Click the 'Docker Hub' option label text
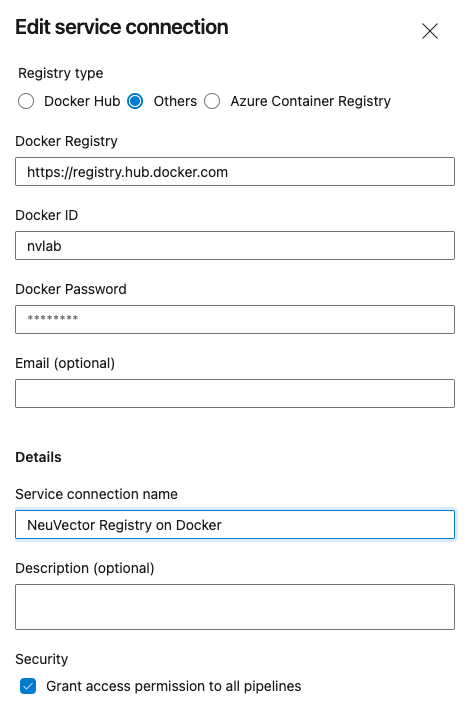 (x=82, y=101)
